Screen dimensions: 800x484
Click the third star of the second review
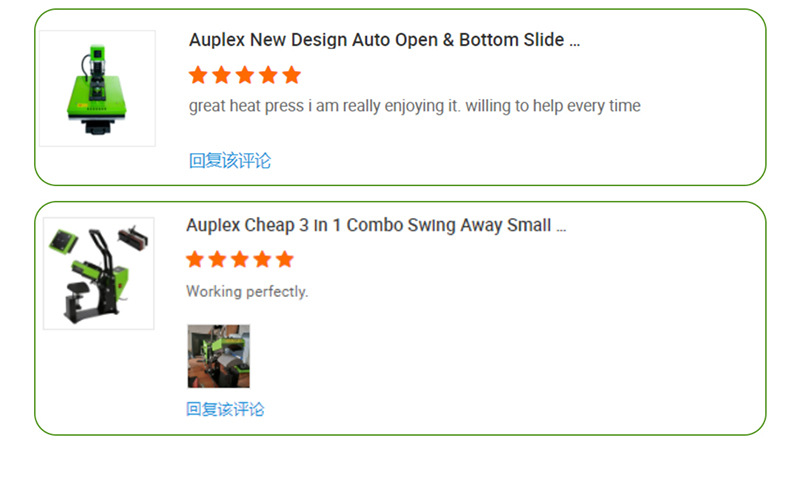[240, 259]
